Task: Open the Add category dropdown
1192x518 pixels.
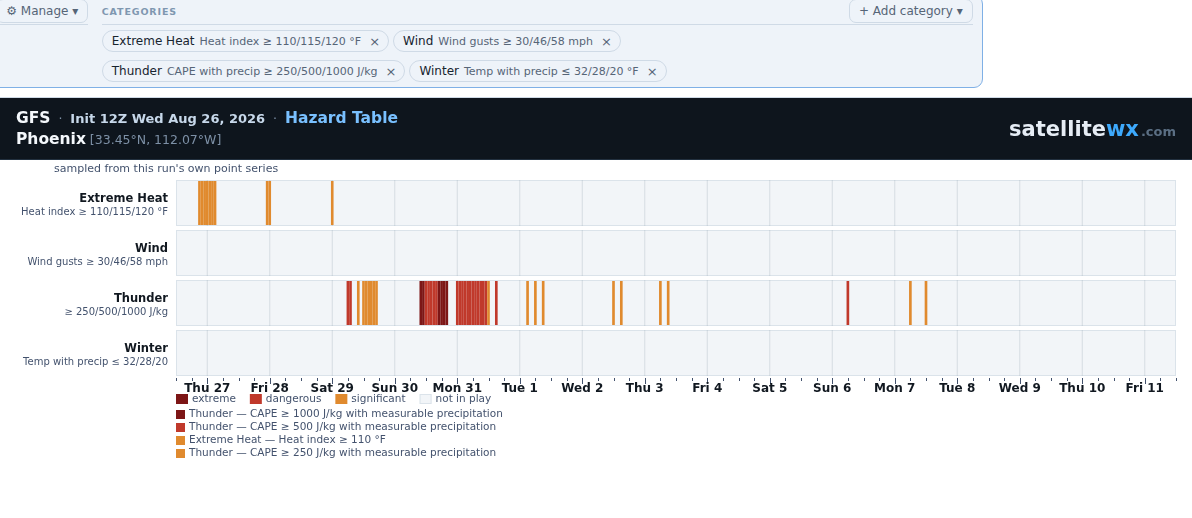Action: [911, 11]
